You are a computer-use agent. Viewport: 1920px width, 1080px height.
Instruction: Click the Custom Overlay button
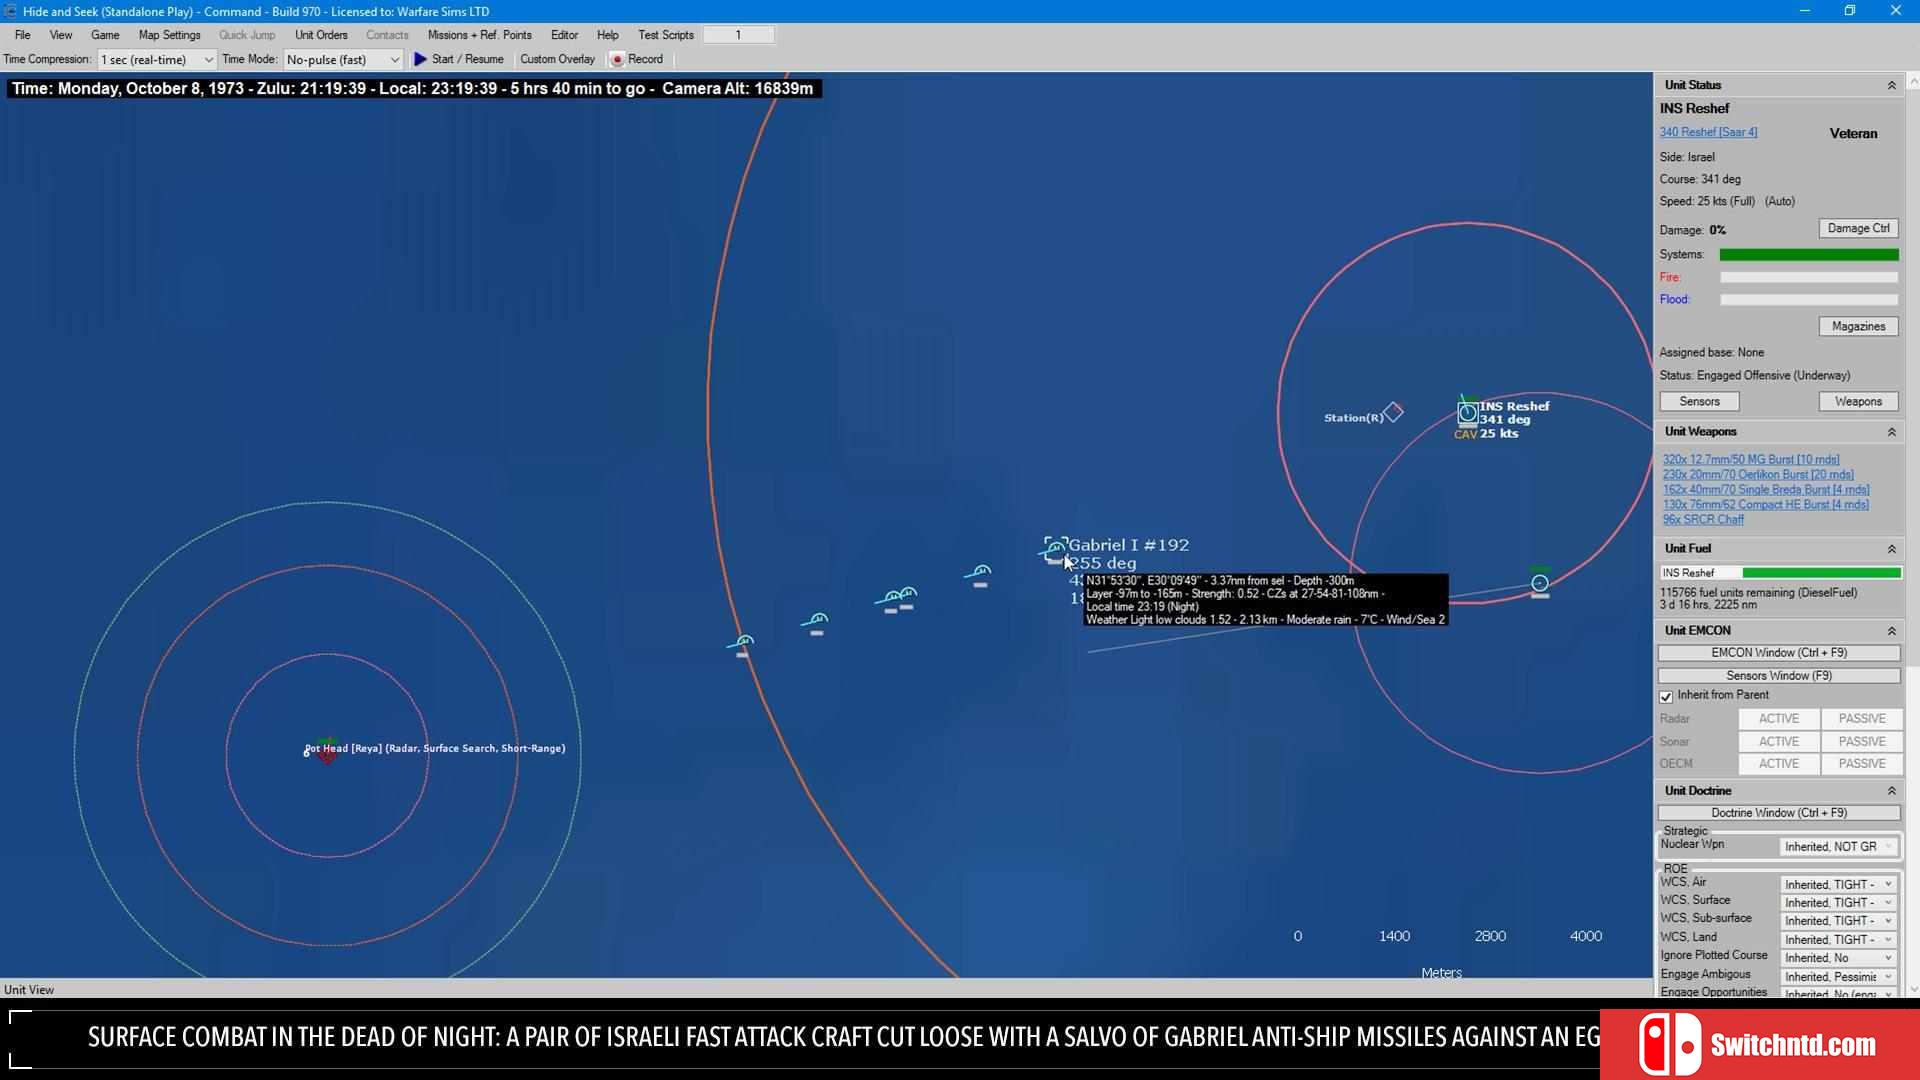pos(557,60)
